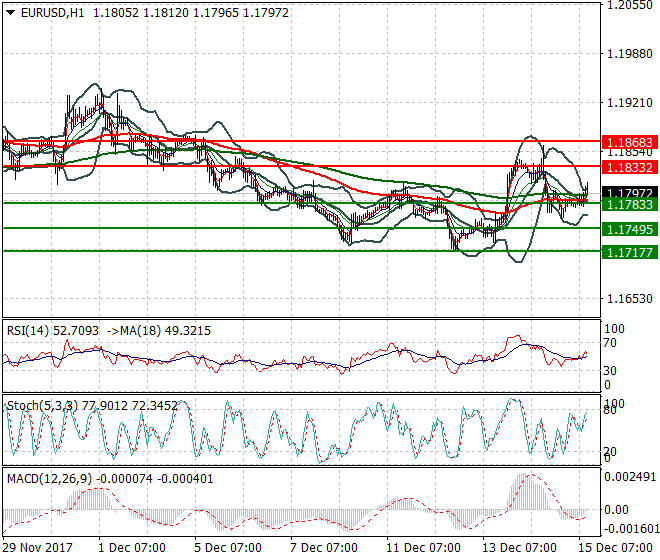
Task: Select the green 1.17495 support price label
Action: (x=630, y=229)
